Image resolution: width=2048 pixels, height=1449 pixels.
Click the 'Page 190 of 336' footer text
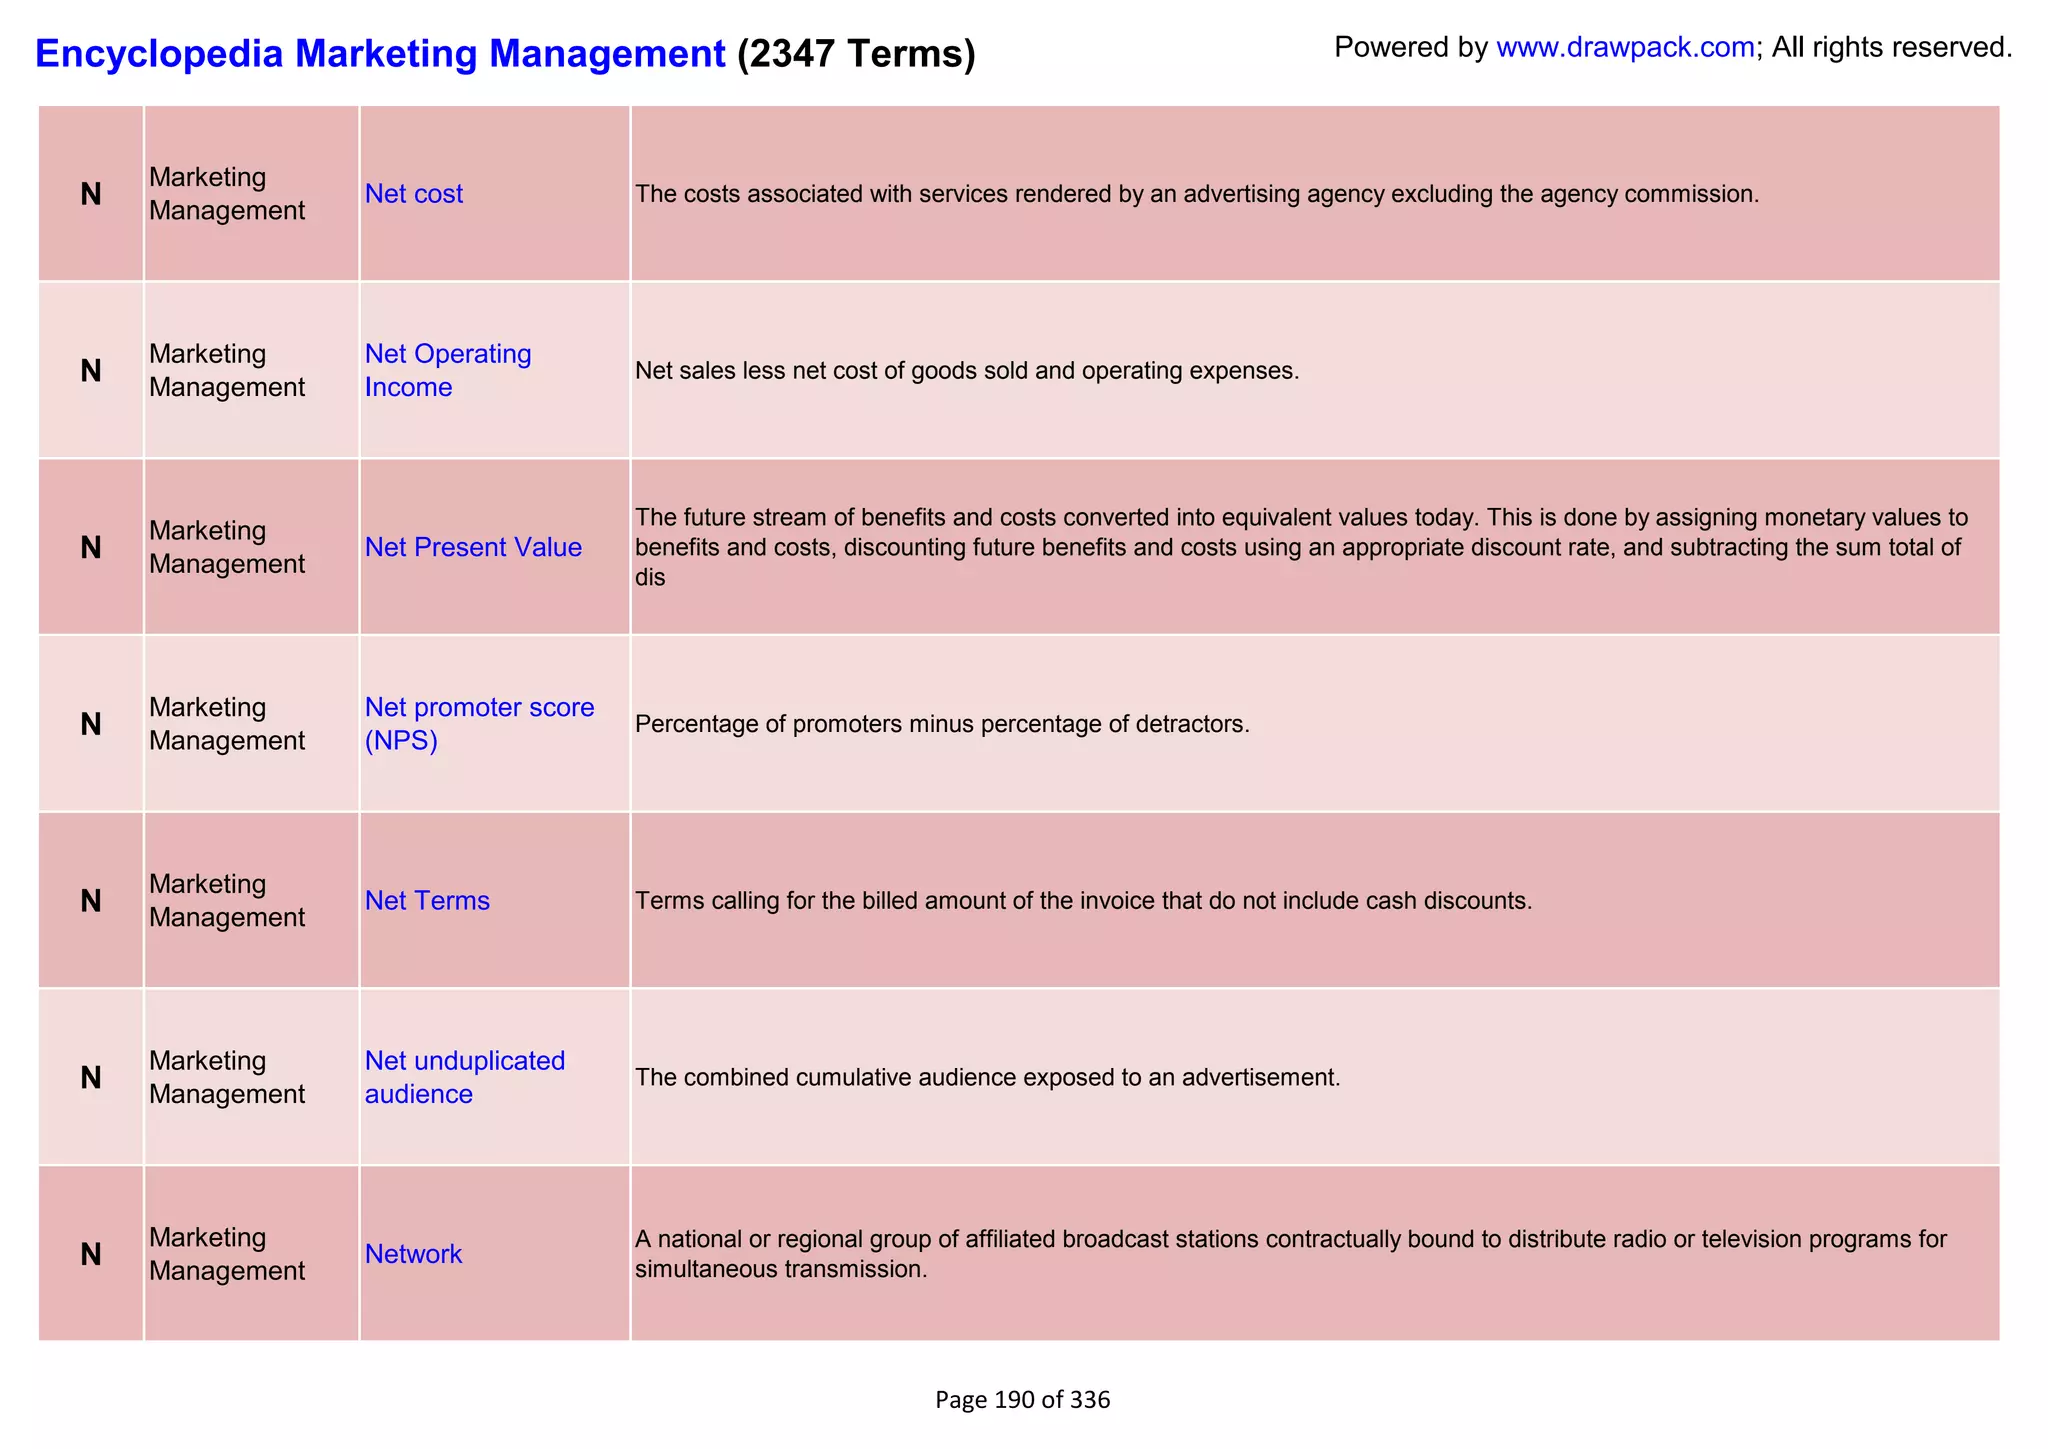[x=1022, y=1400]
